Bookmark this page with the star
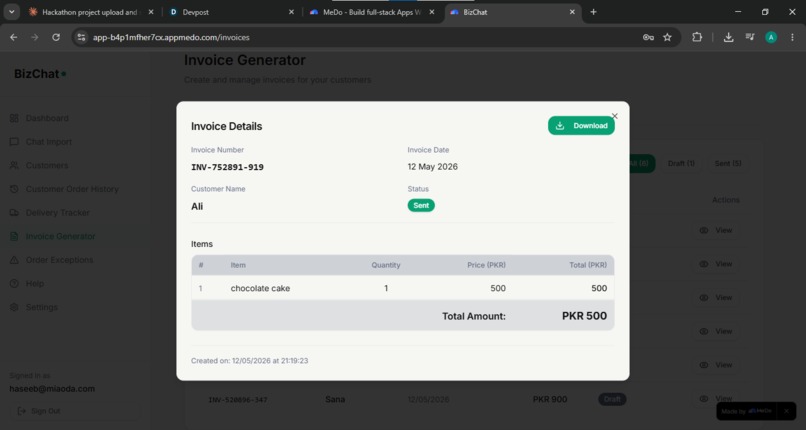The width and height of the screenshot is (806, 430). [x=667, y=37]
